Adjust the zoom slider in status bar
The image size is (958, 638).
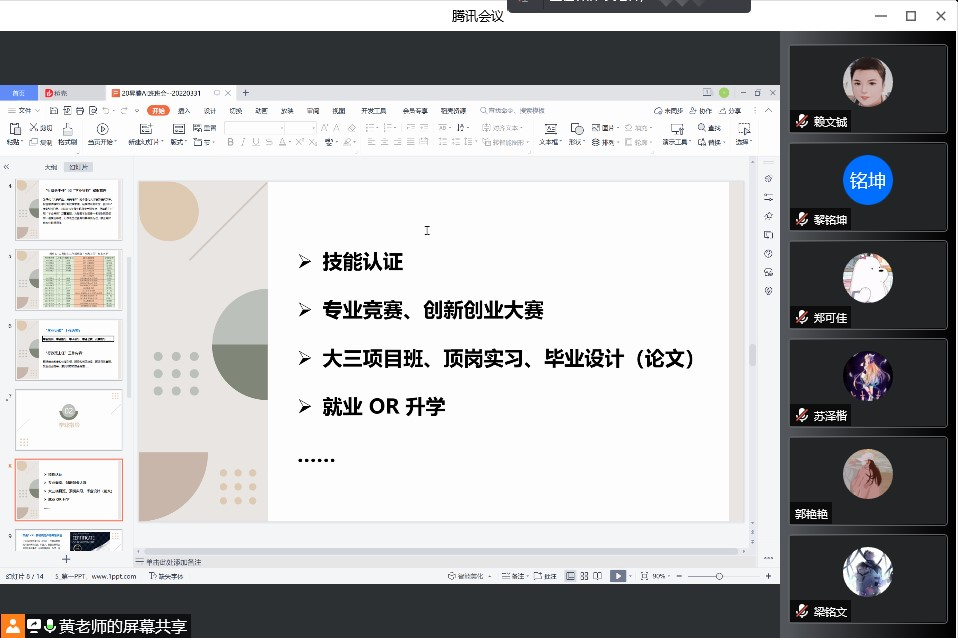(x=719, y=576)
